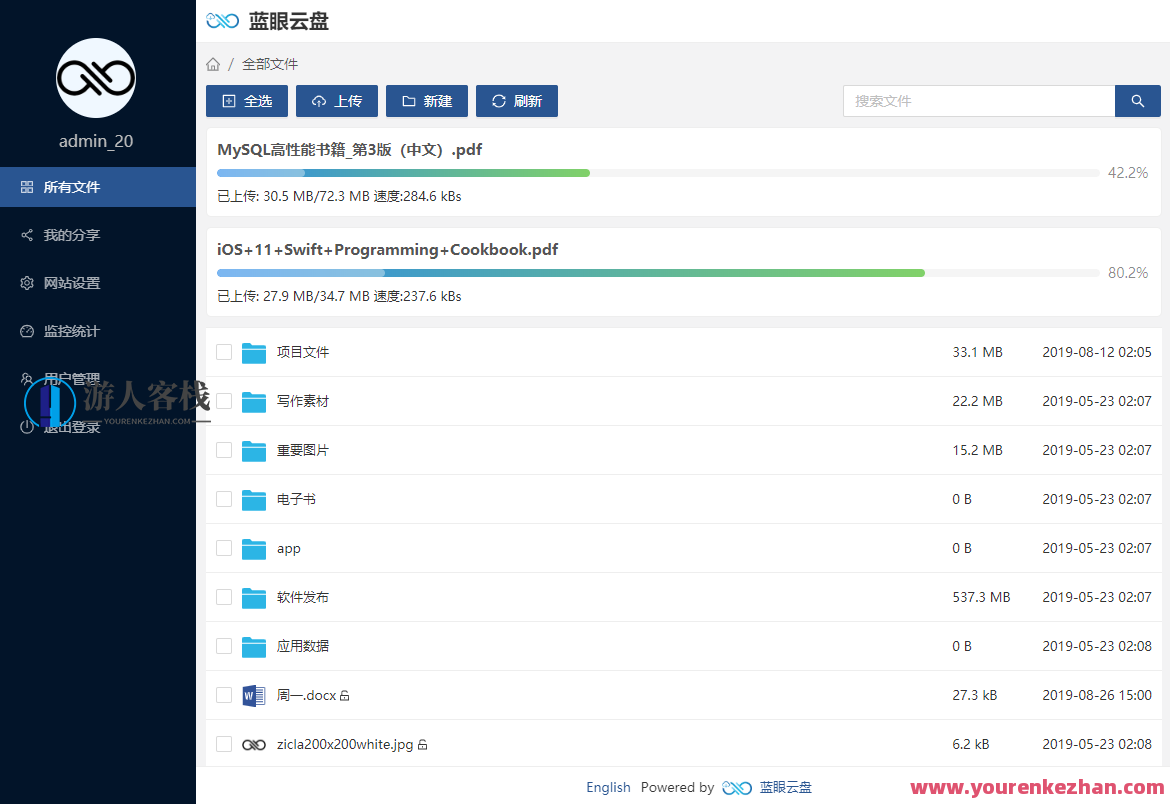This screenshot has height=804, width=1170.
Task: Switch language via the English link
Action: point(608,787)
